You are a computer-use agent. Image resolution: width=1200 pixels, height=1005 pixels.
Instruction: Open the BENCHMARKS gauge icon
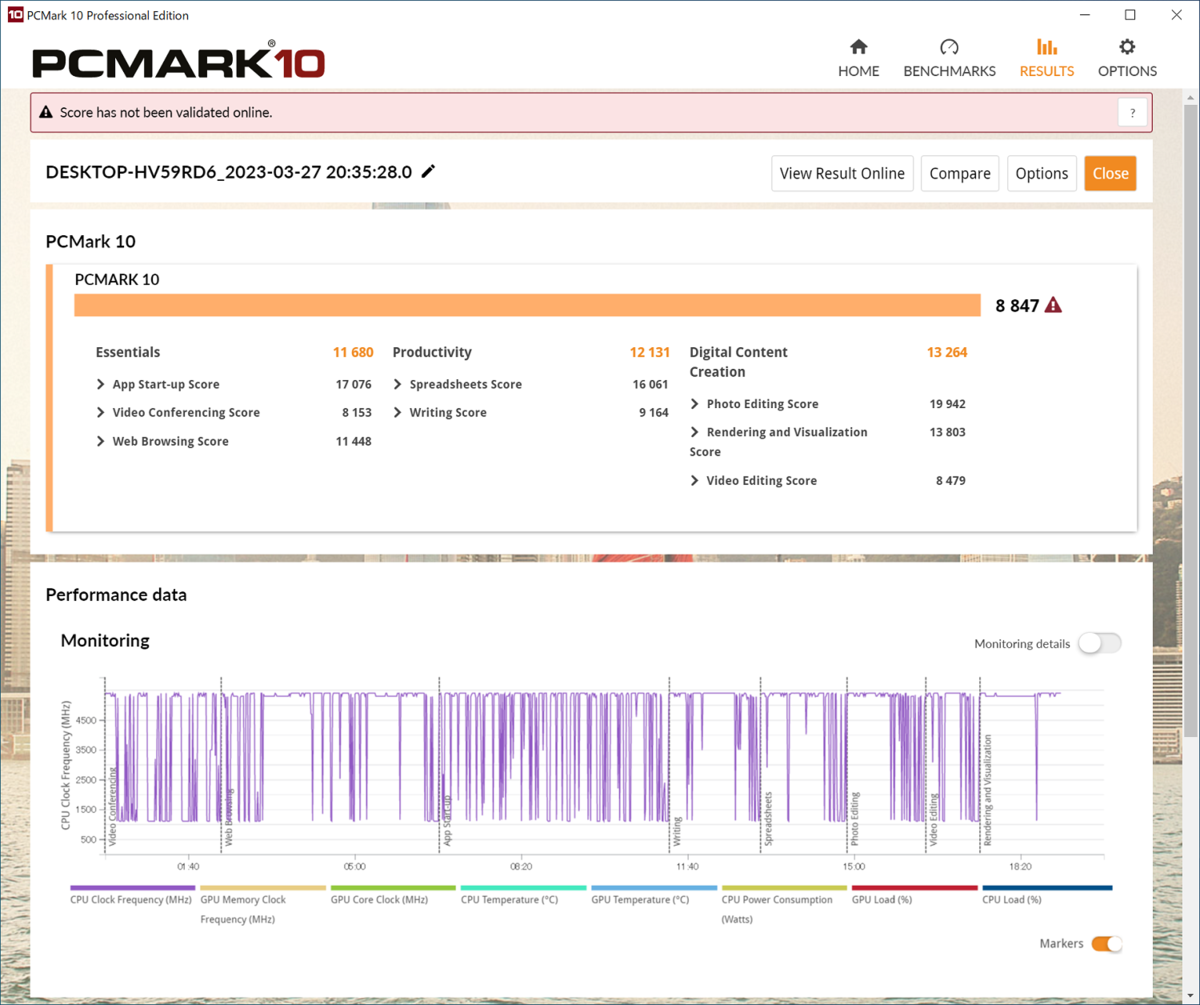pos(949,47)
